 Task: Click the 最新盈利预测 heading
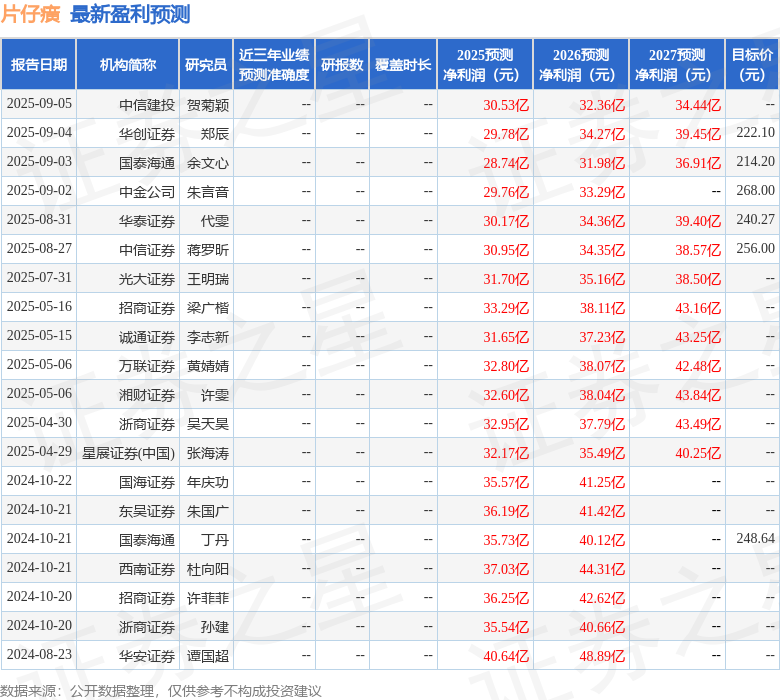click(x=130, y=14)
